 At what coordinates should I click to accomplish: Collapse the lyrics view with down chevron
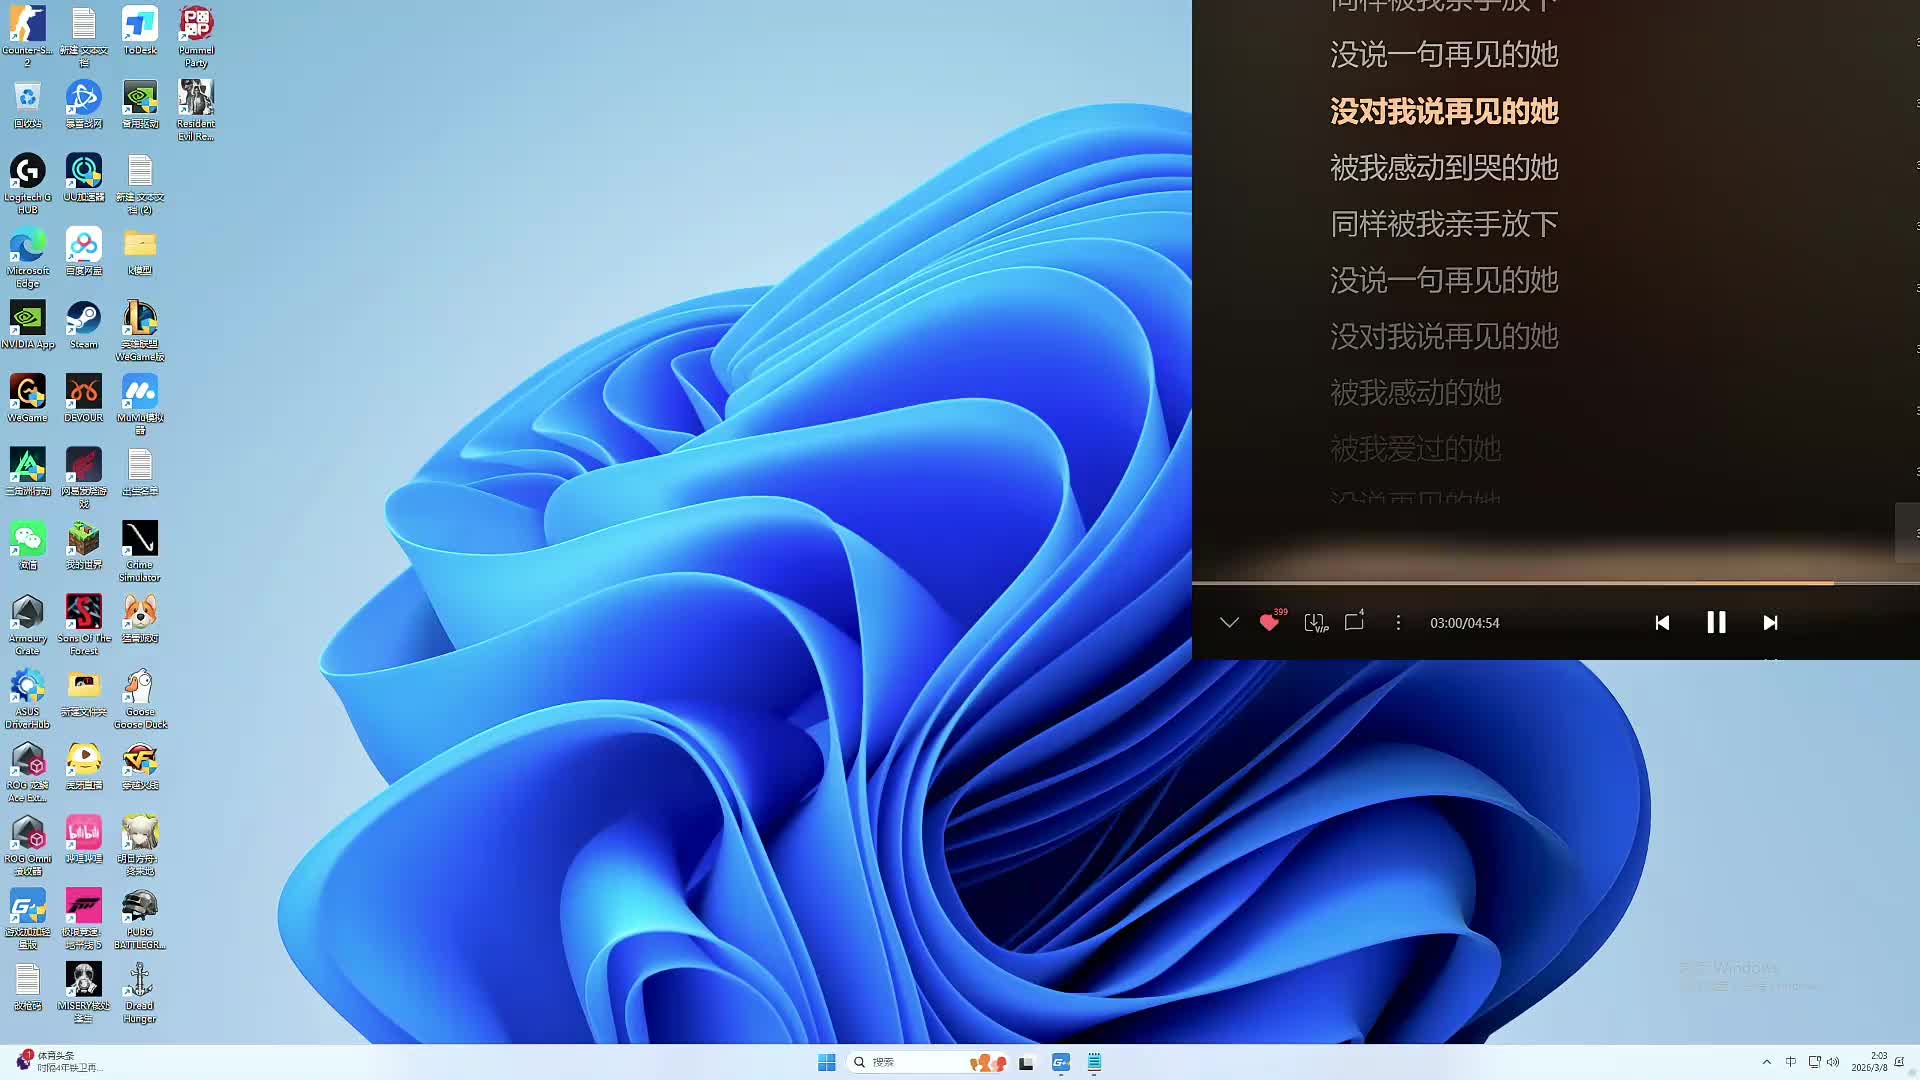(1229, 622)
